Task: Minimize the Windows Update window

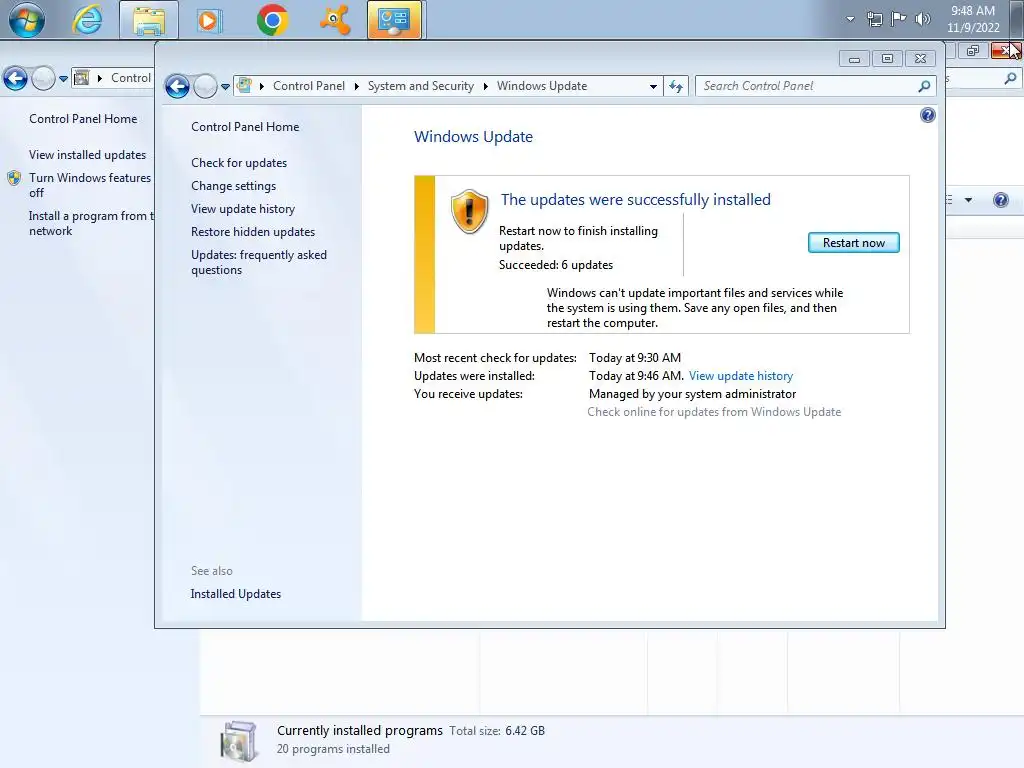Action: click(854, 59)
